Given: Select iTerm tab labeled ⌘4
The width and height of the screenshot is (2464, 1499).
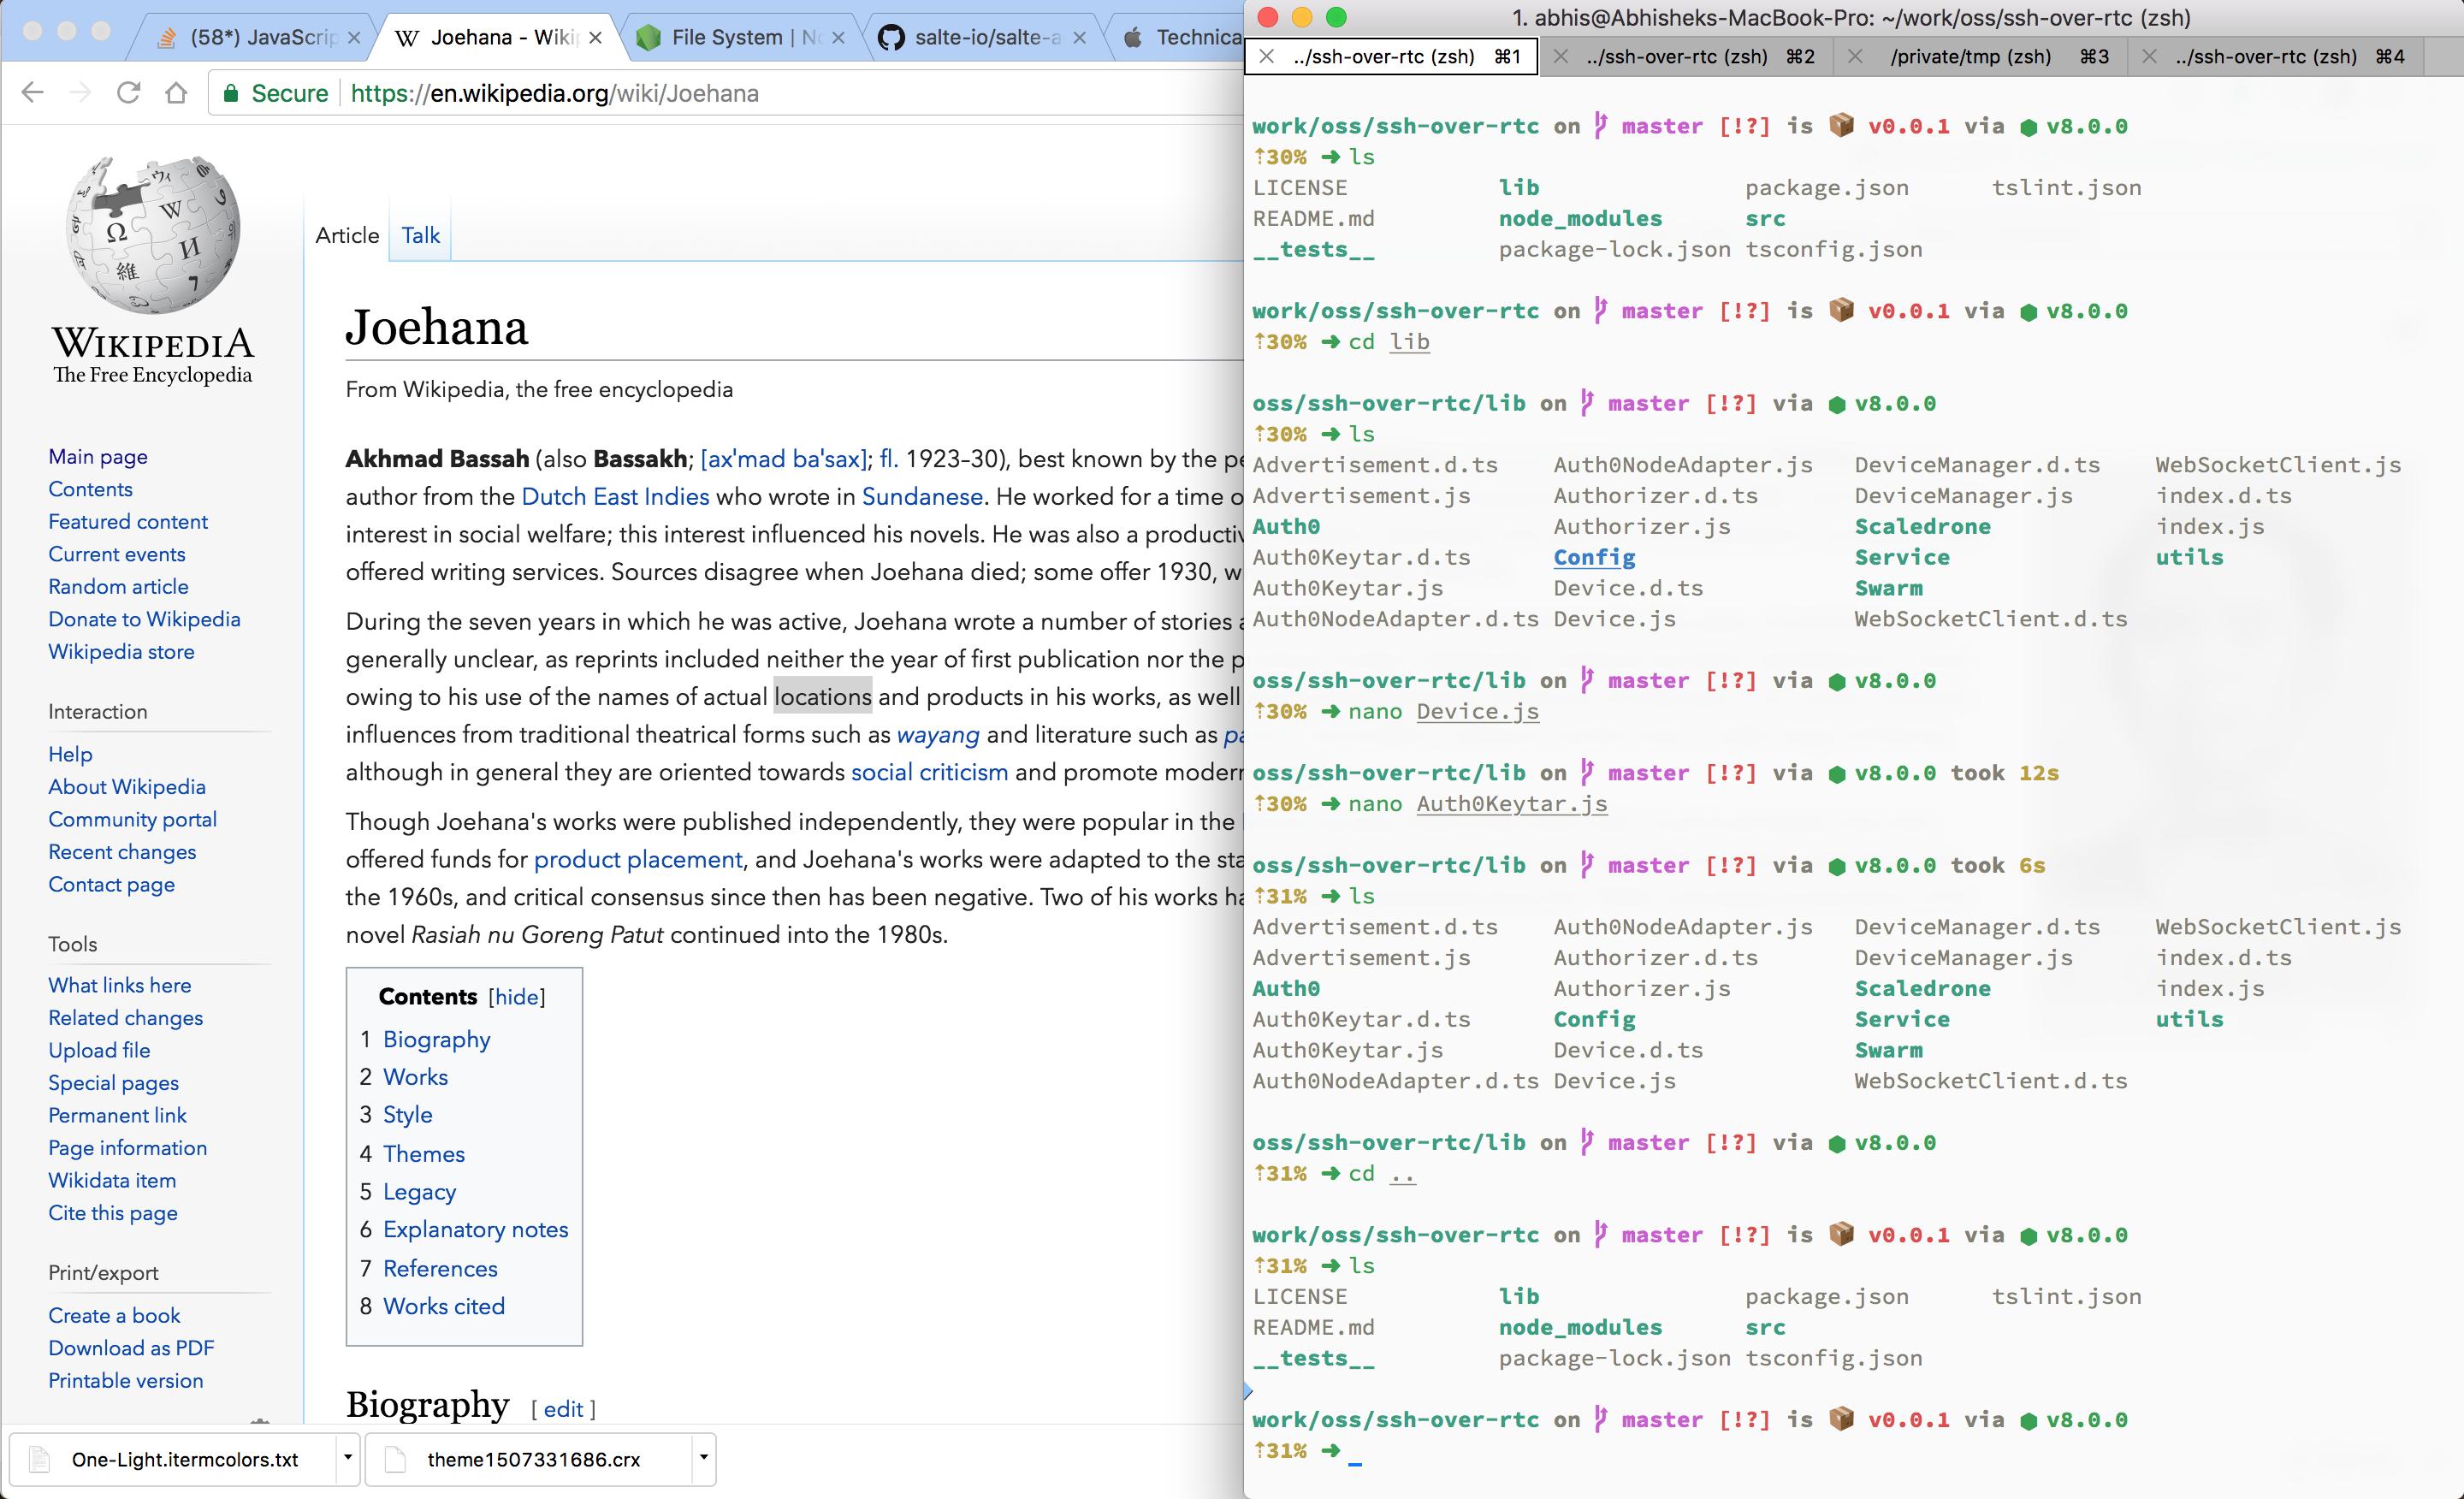Looking at the screenshot, I should click(2275, 57).
